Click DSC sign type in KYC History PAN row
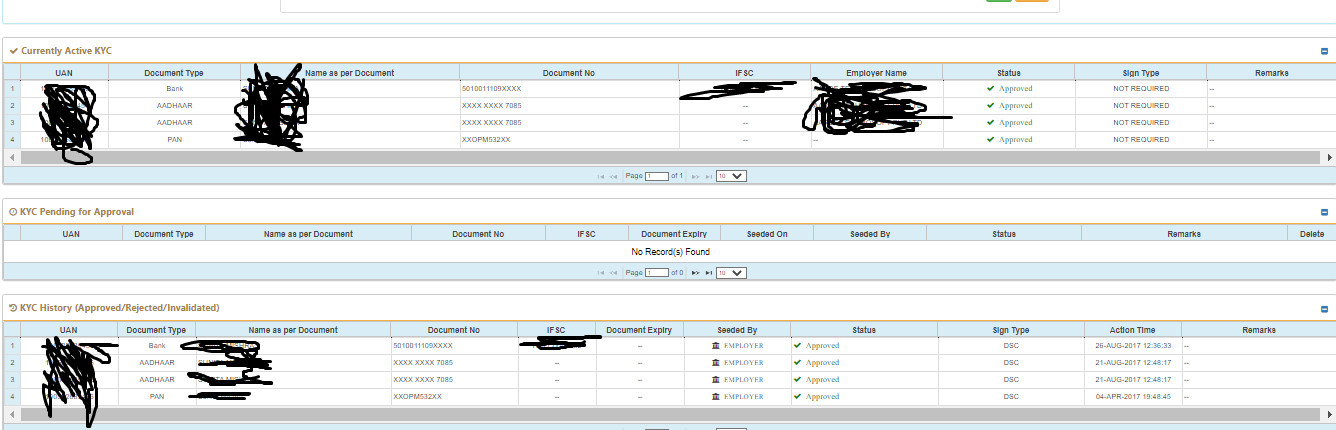The image size is (1336, 430). click(x=1011, y=397)
